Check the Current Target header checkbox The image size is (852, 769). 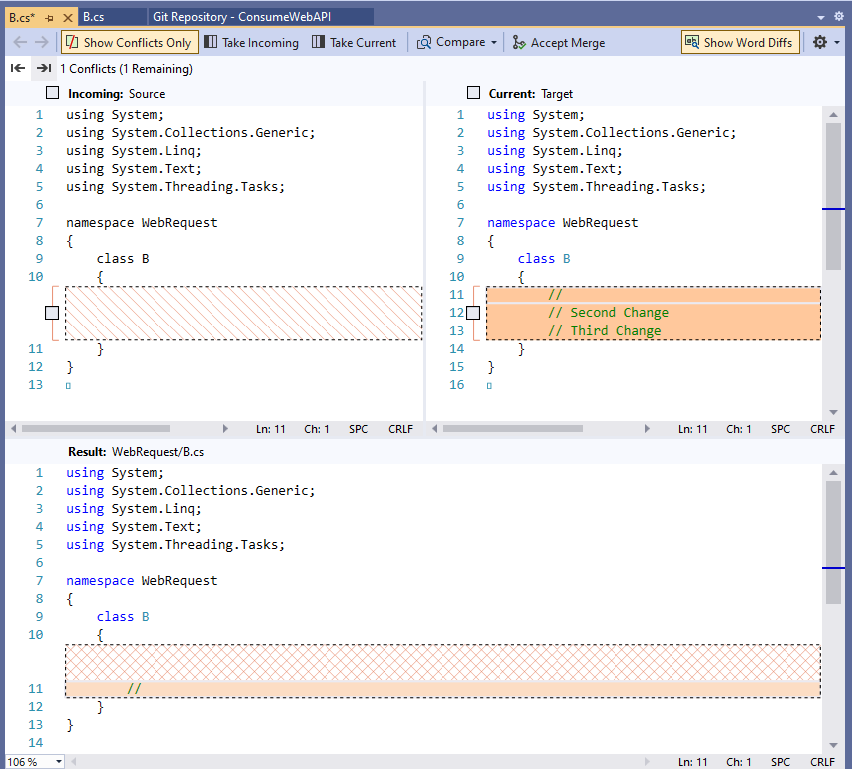(474, 93)
